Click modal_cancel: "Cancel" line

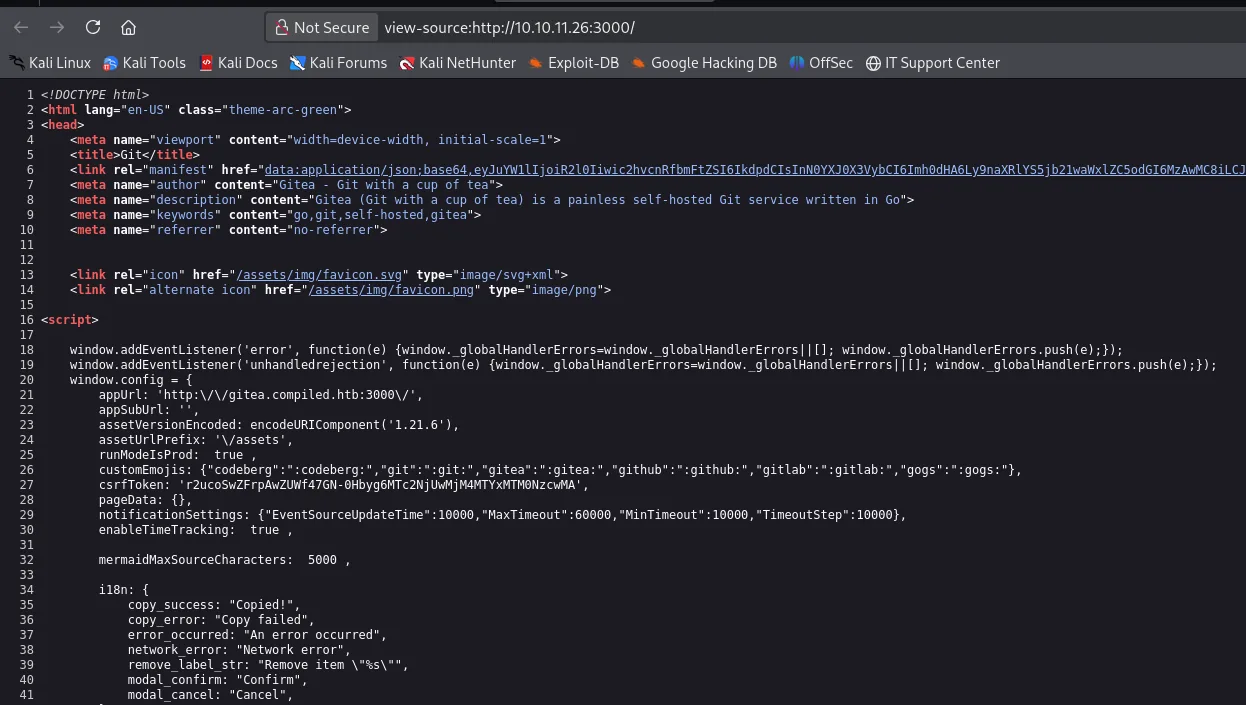click(x=211, y=695)
